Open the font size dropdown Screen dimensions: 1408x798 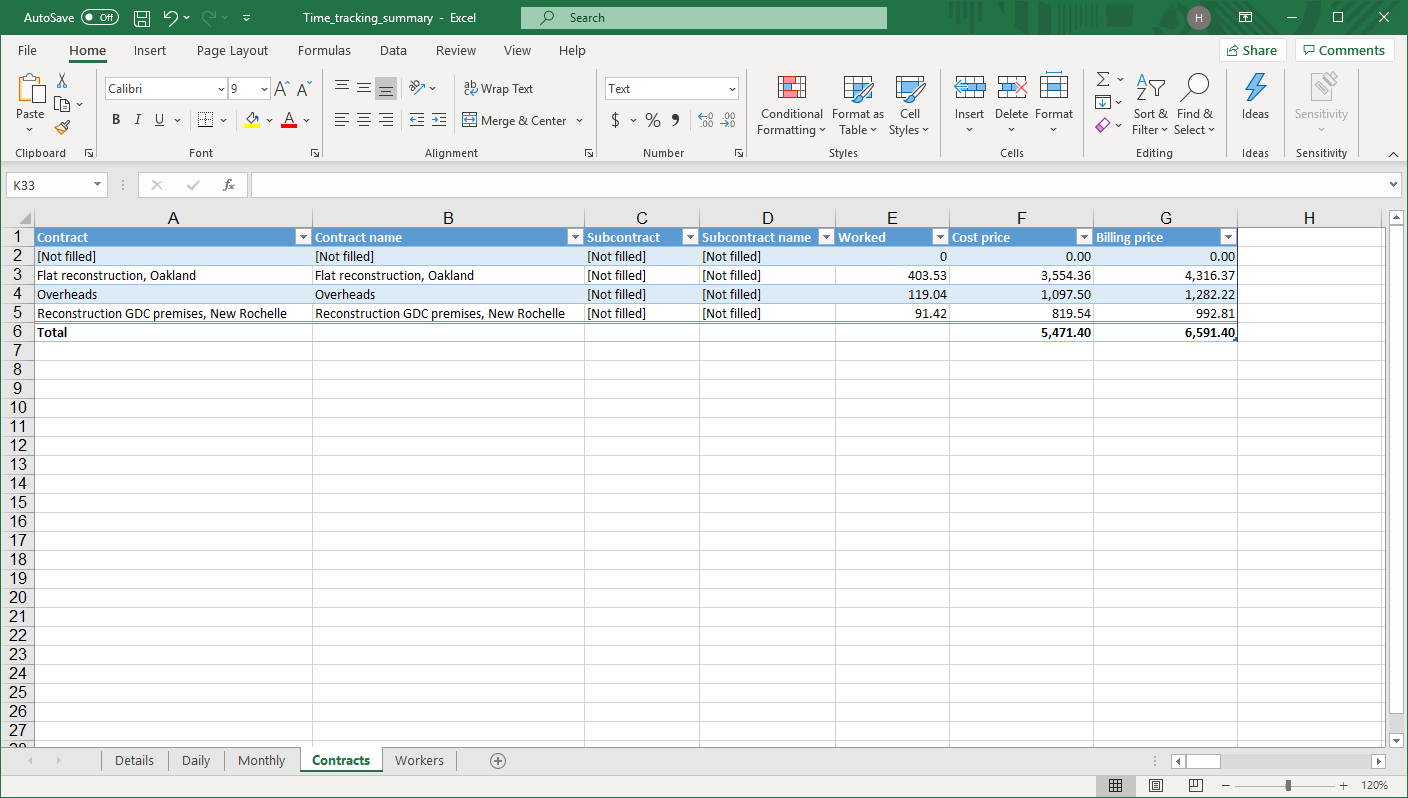264,89
